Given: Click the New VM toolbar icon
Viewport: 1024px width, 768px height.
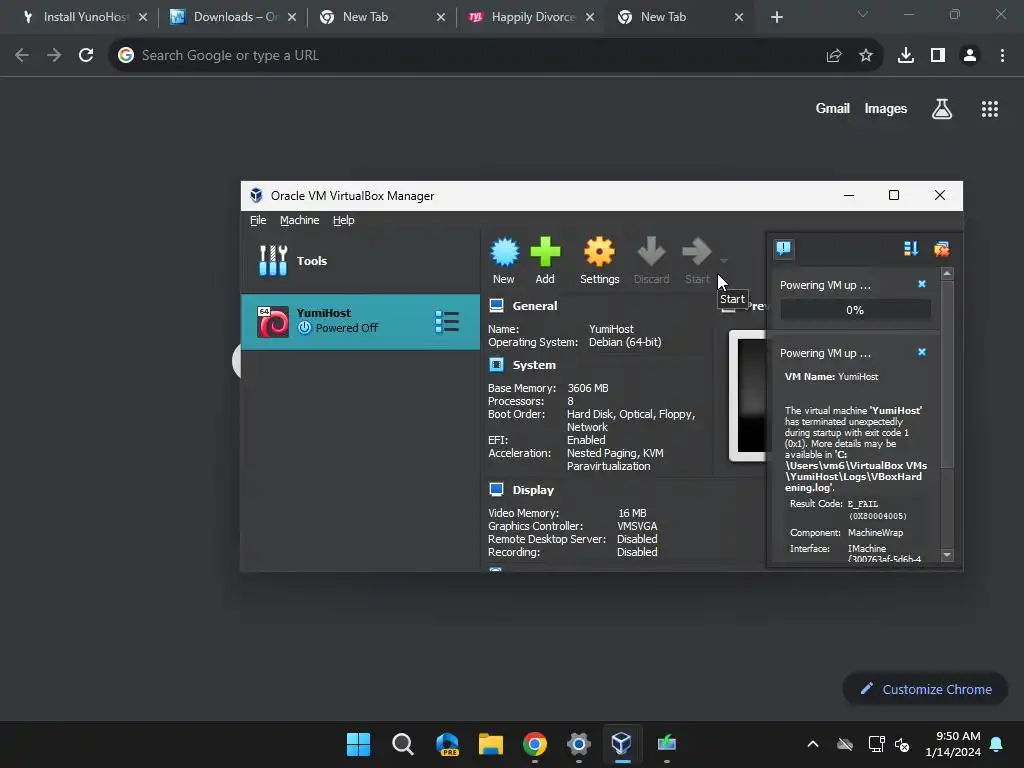Looking at the screenshot, I should [504, 261].
